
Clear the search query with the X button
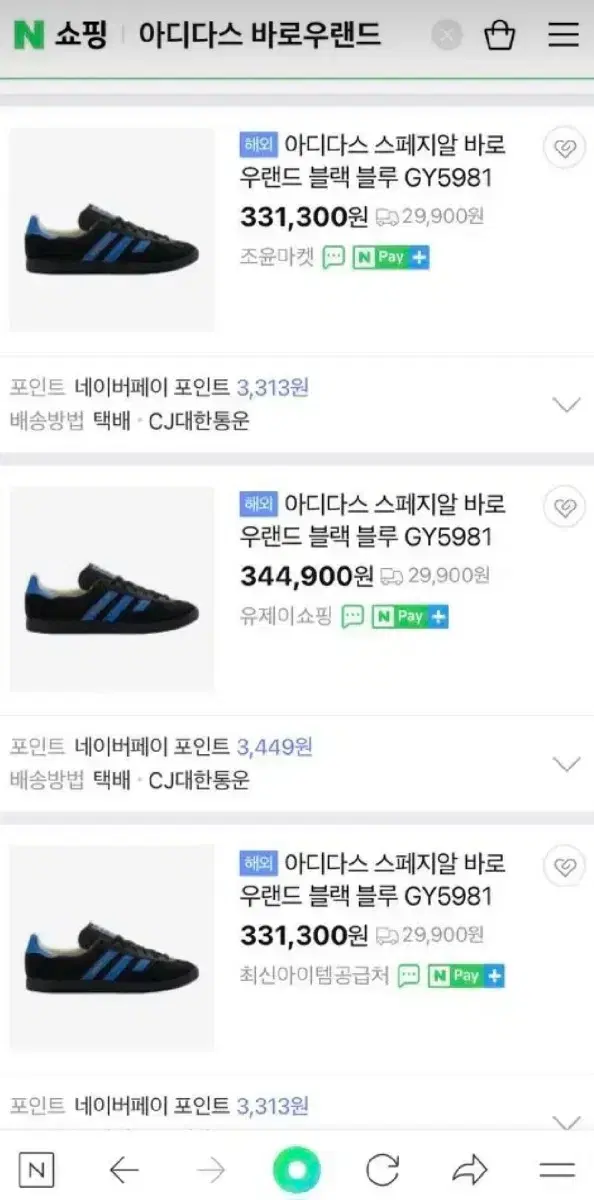pos(448,34)
